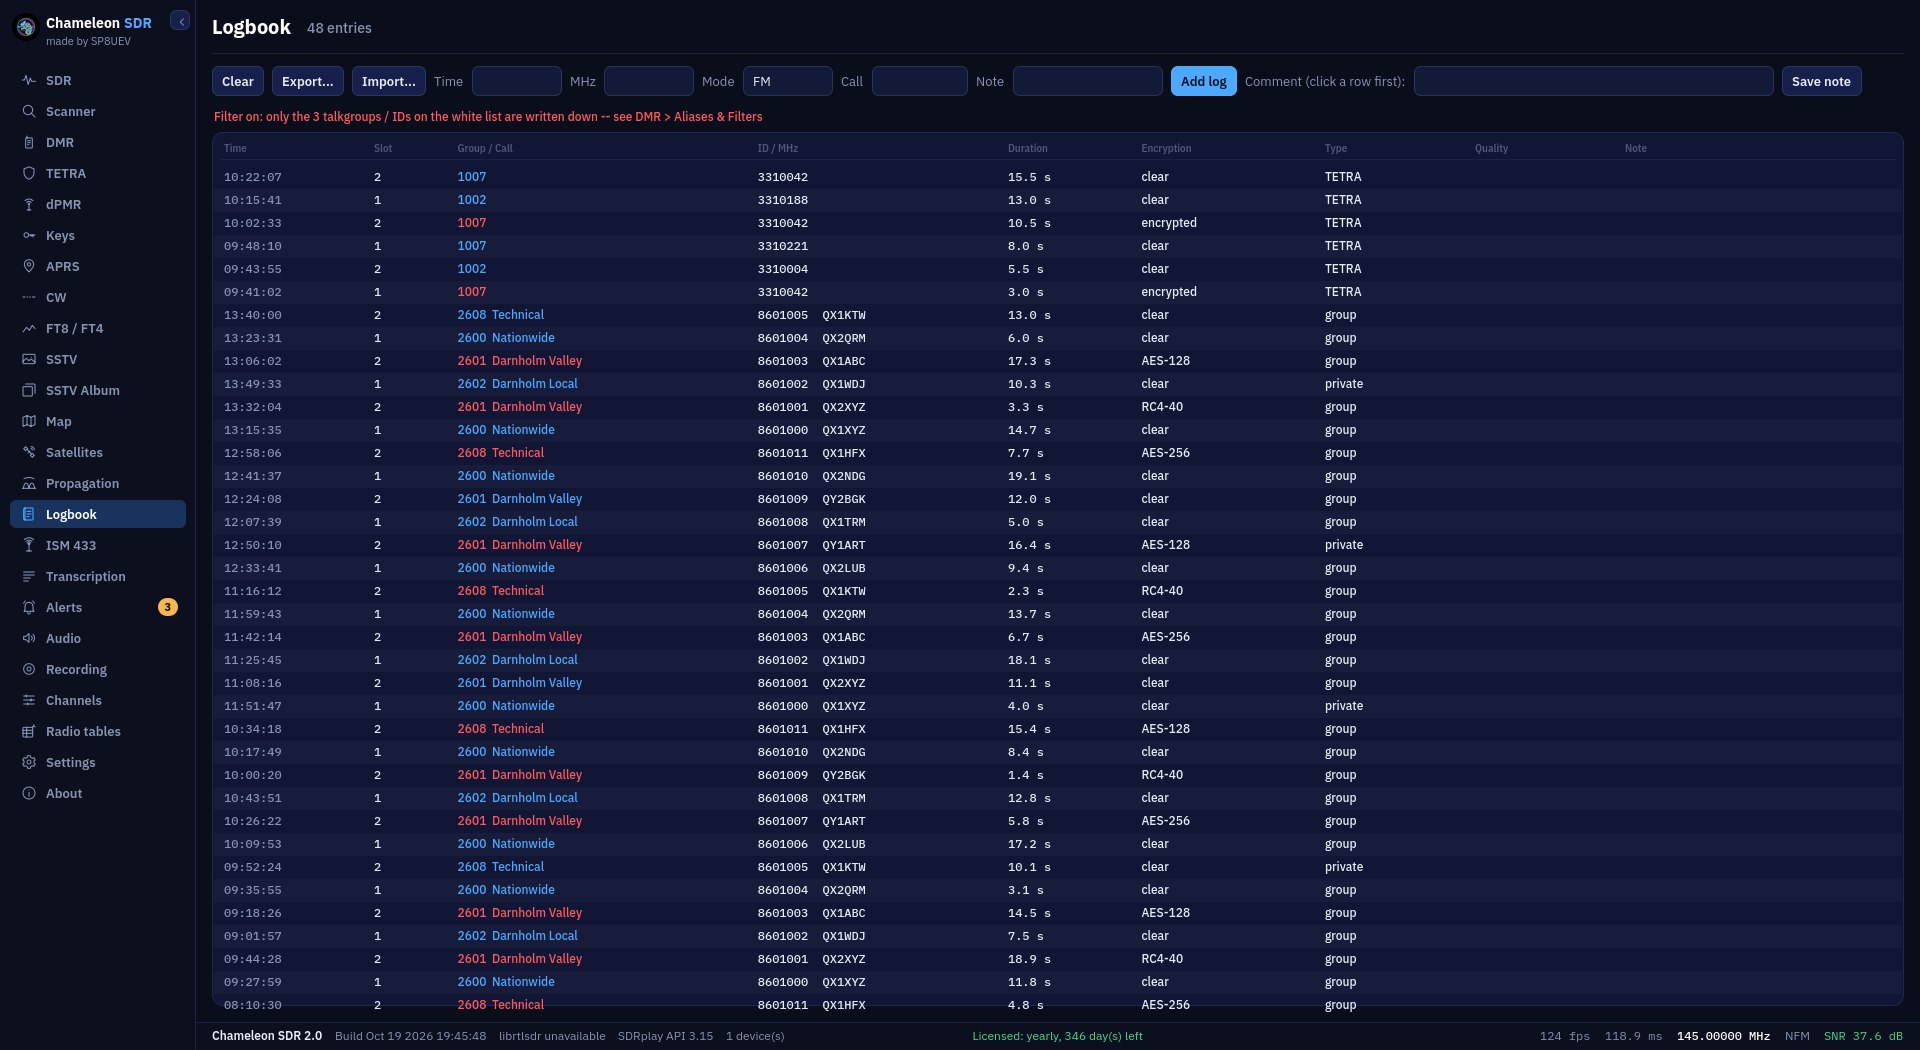The width and height of the screenshot is (1920, 1050).
Task: Open DMR via its sidebar icon
Action: 29,142
